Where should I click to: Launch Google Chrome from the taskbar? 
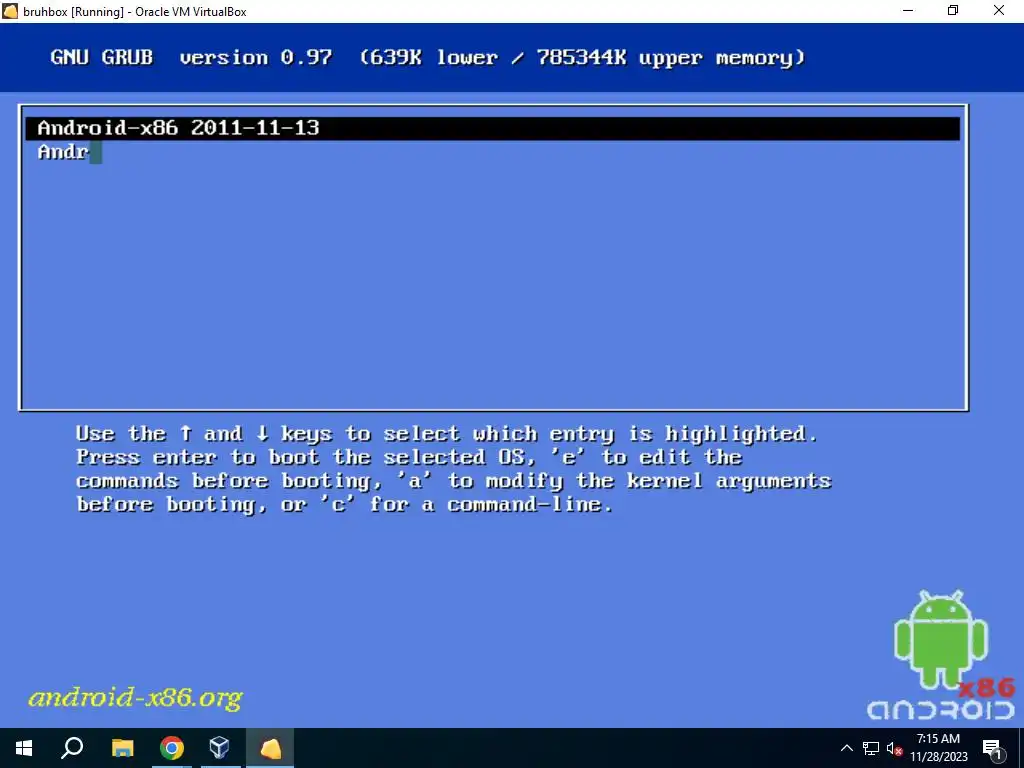coord(172,748)
